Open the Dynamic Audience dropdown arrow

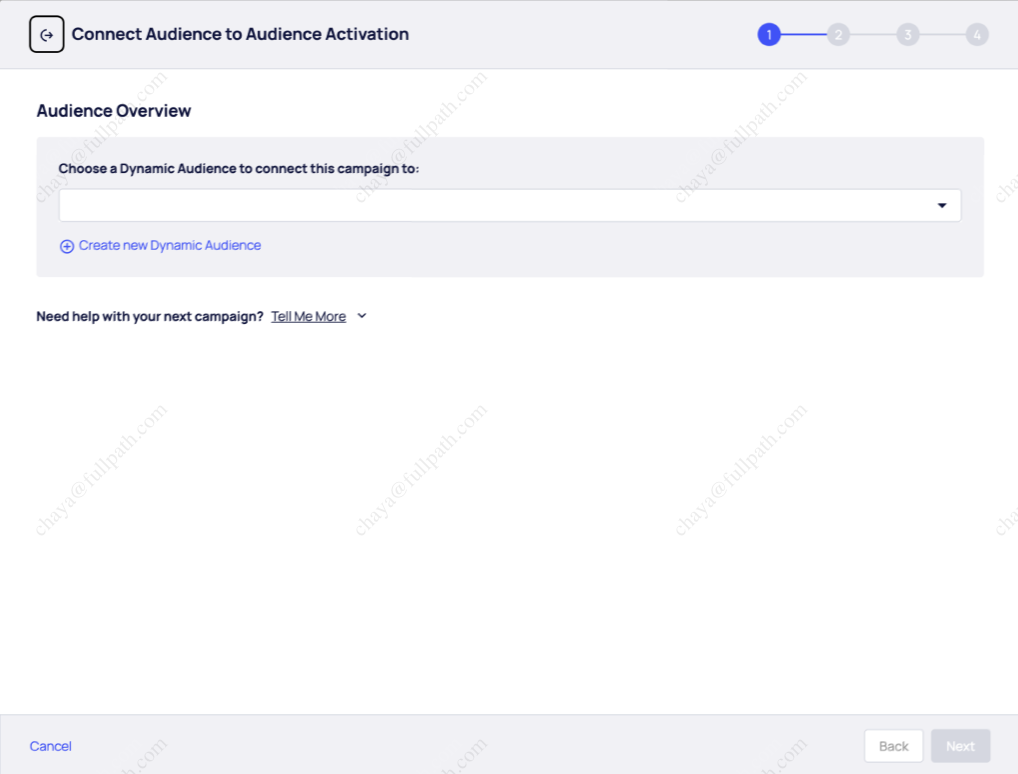(x=941, y=206)
